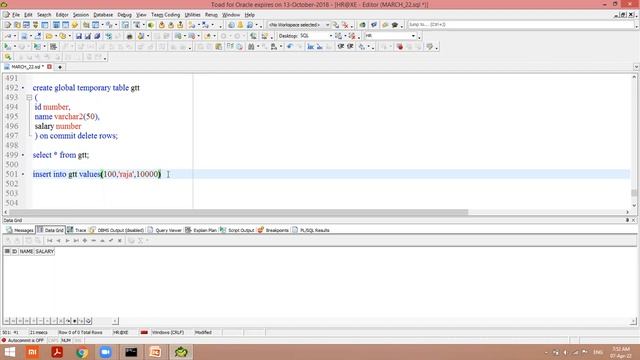Open the workspace selection dropdown
The height and width of the screenshot is (360, 640).
click(327, 25)
